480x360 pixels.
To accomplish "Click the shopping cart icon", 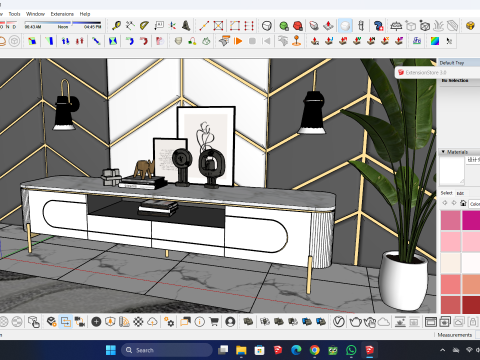I will point(214,322).
